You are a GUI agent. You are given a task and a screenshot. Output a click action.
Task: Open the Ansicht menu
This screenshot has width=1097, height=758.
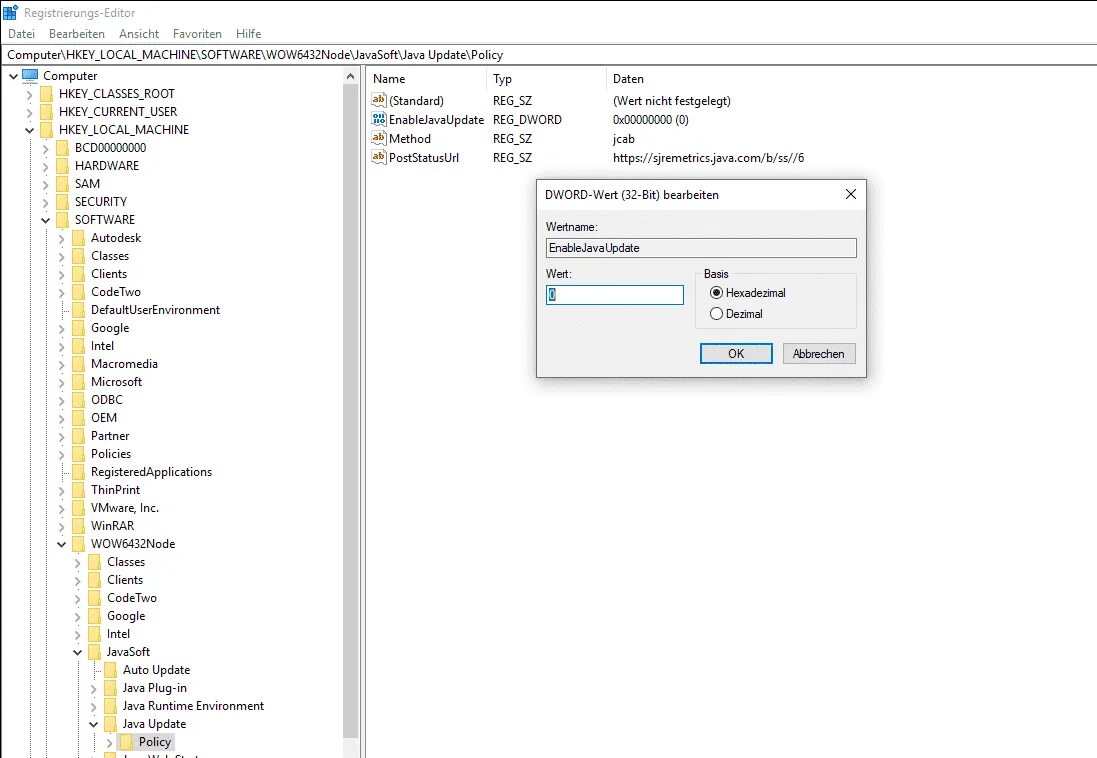[139, 34]
